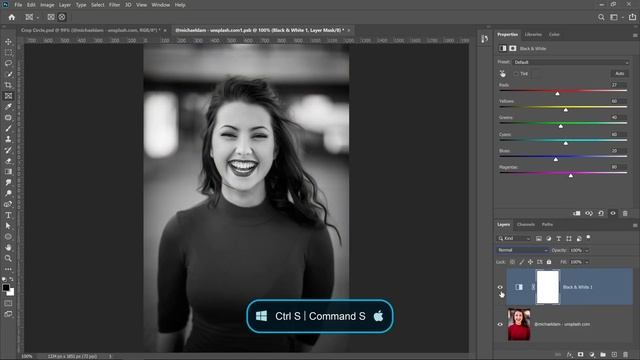This screenshot has height=360, width=640.
Task: Toggle lock all padlock icon
Action: tap(549, 262)
